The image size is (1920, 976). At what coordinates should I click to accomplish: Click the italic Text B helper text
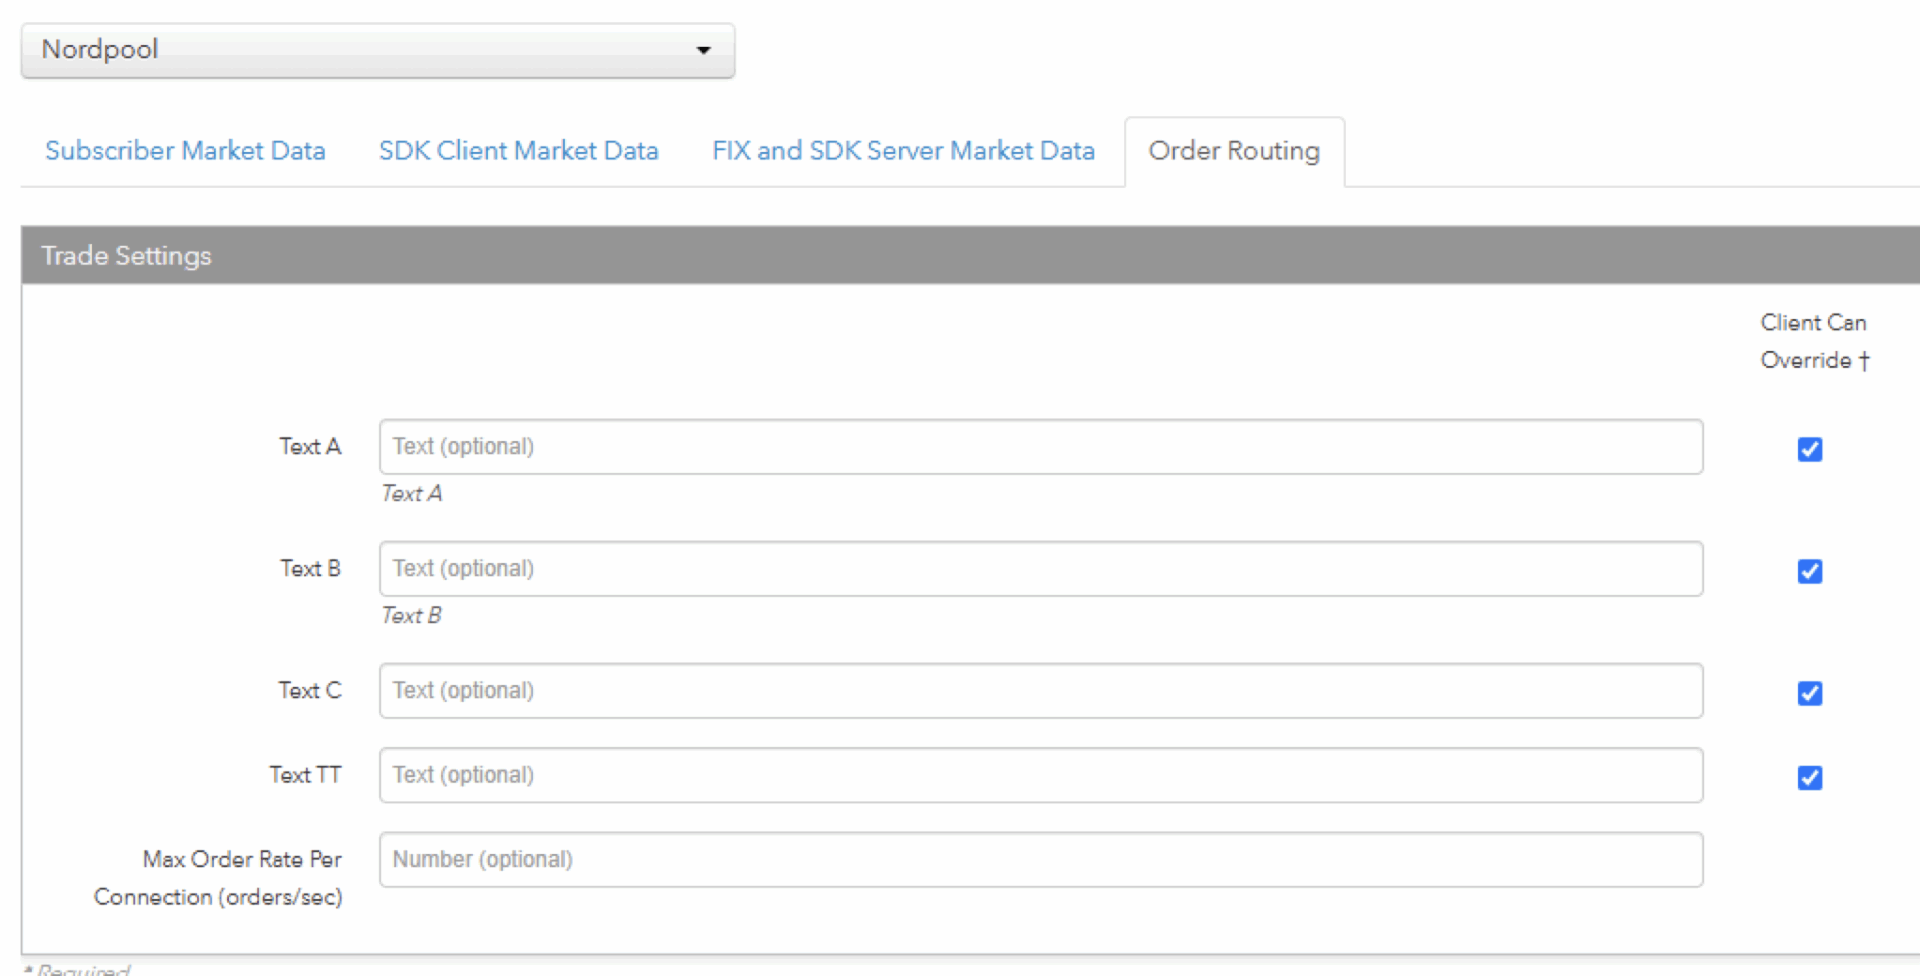(x=411, y=616)
